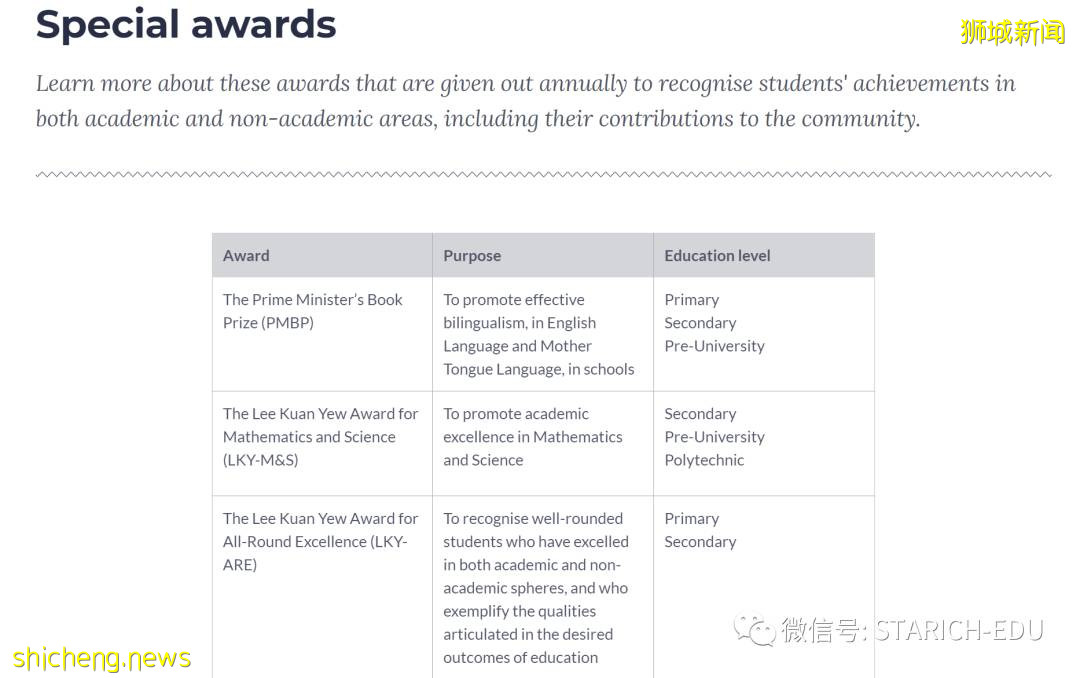The width and height of the screenshot is (1080, 678).
Task: Click the "Special awards" heading
Action: (x=186, y=24)
